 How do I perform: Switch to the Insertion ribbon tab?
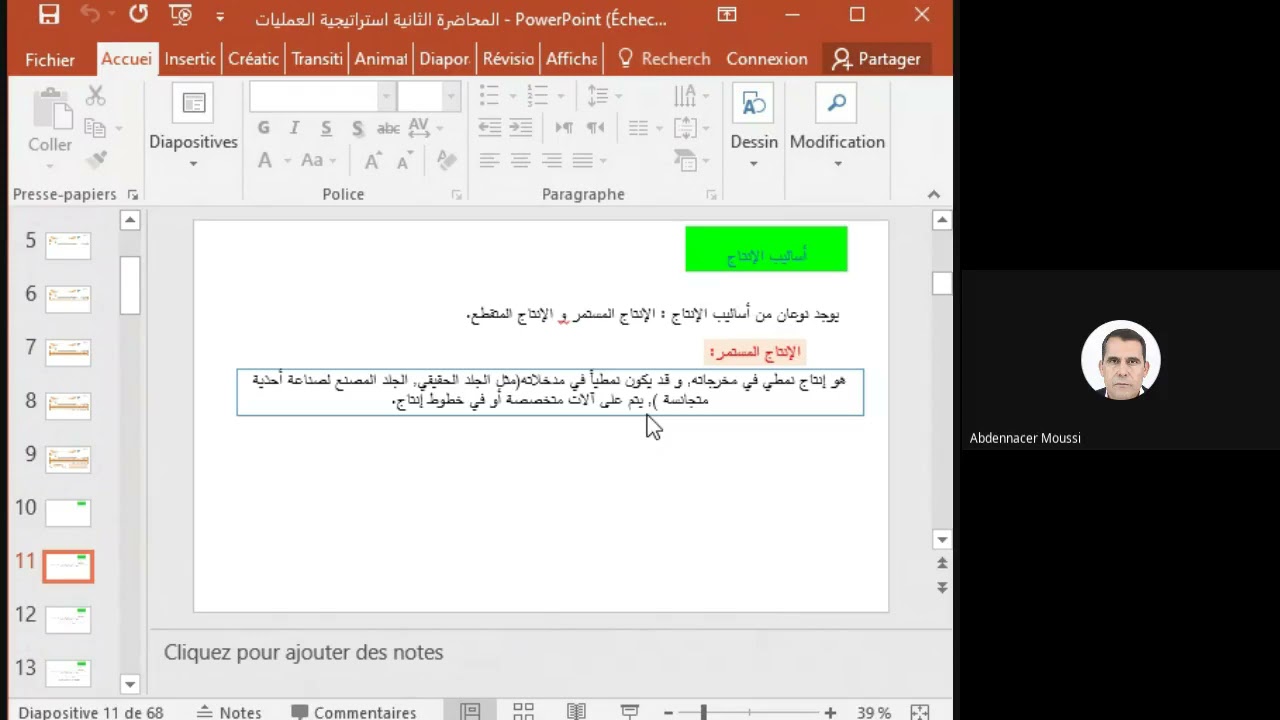[x=190, y=59]
